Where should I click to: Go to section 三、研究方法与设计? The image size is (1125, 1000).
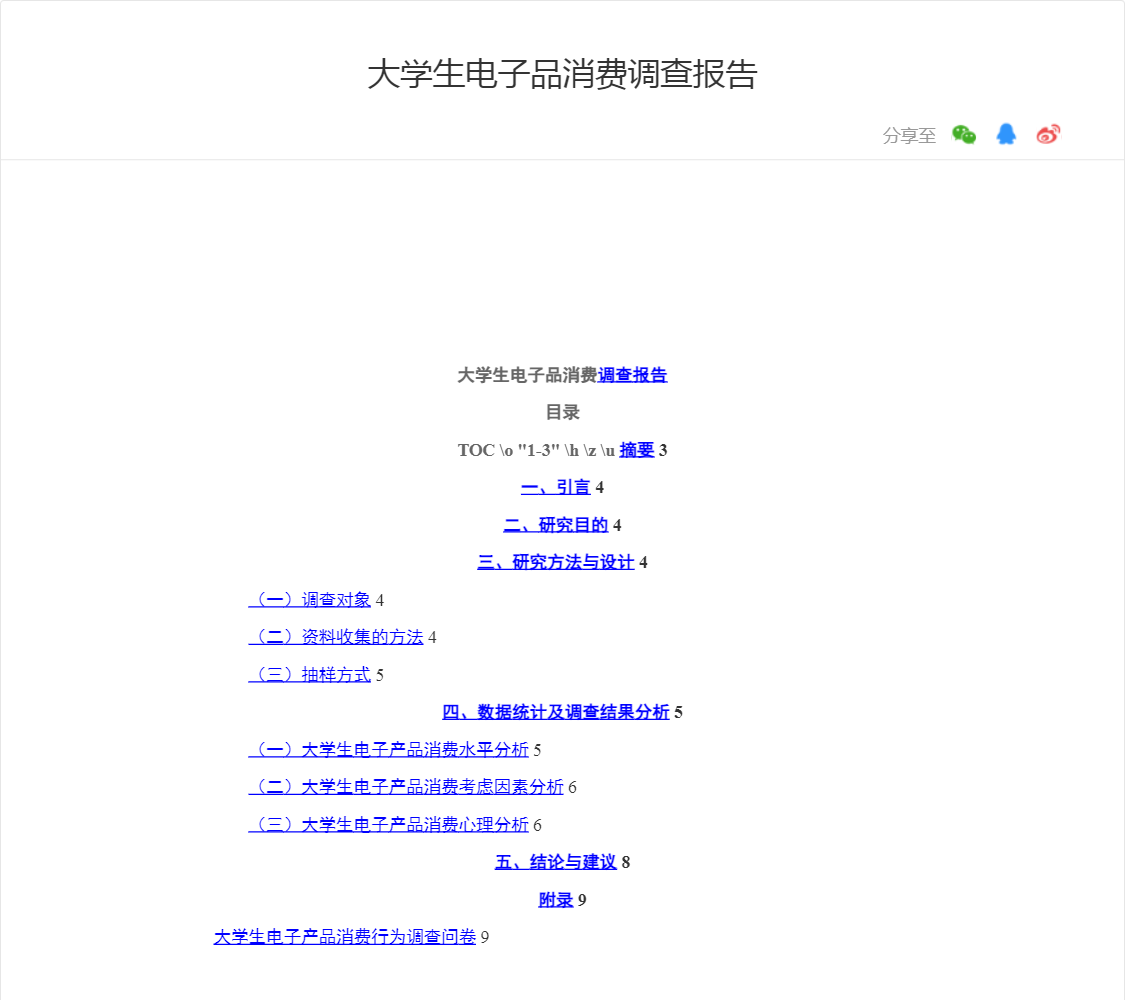pos(555,562)
